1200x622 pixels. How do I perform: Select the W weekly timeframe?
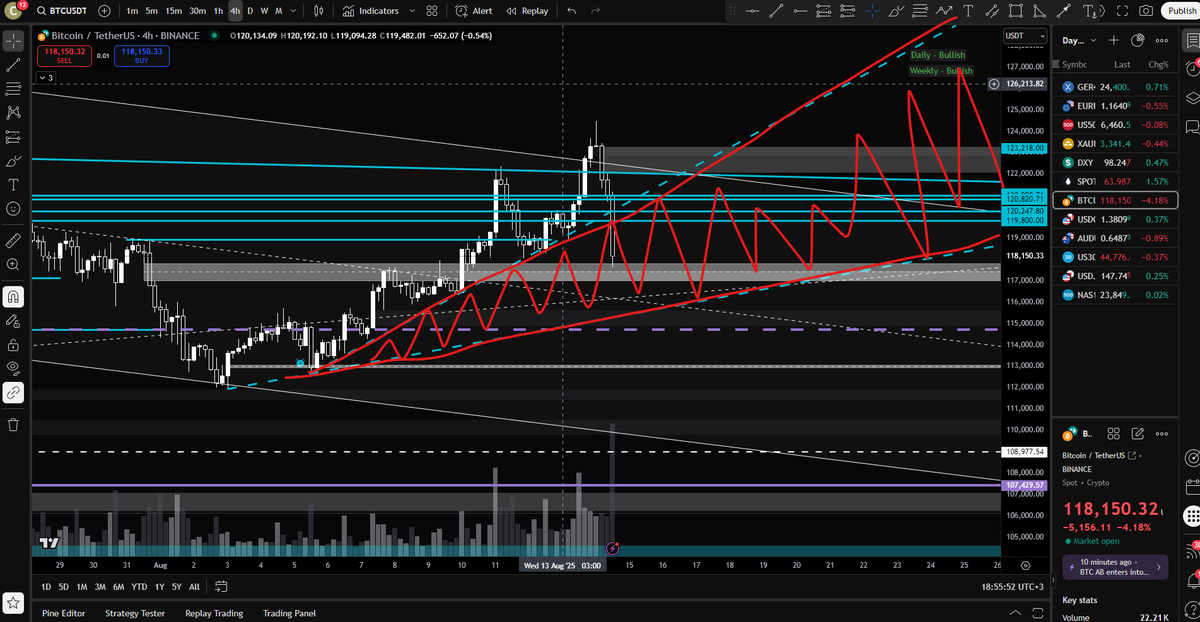(264, 11)
